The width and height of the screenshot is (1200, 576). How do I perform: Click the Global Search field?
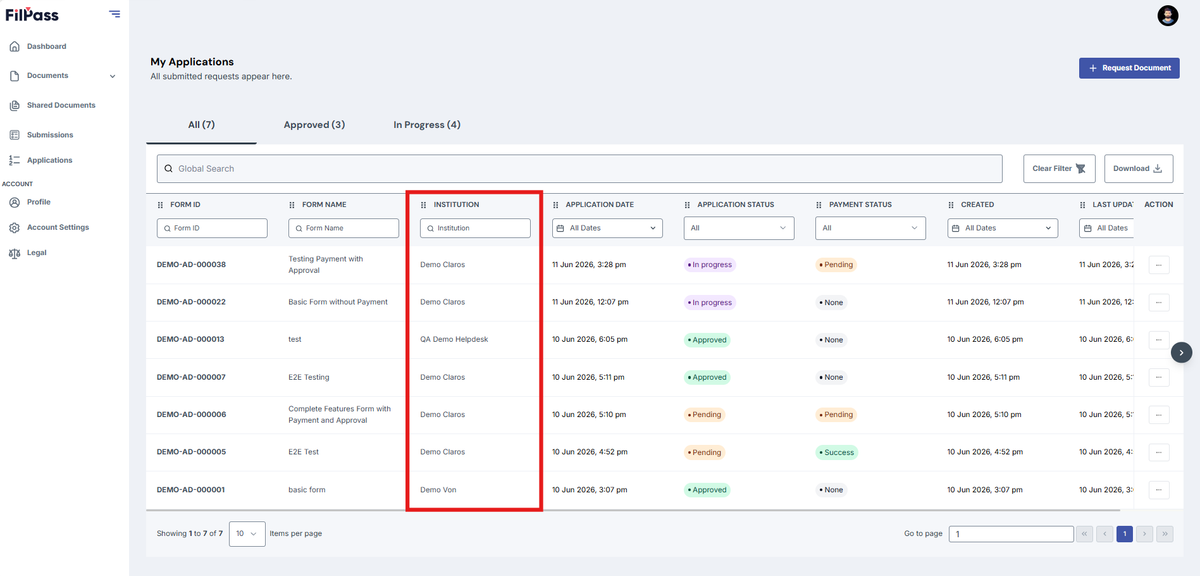(579, 168)
